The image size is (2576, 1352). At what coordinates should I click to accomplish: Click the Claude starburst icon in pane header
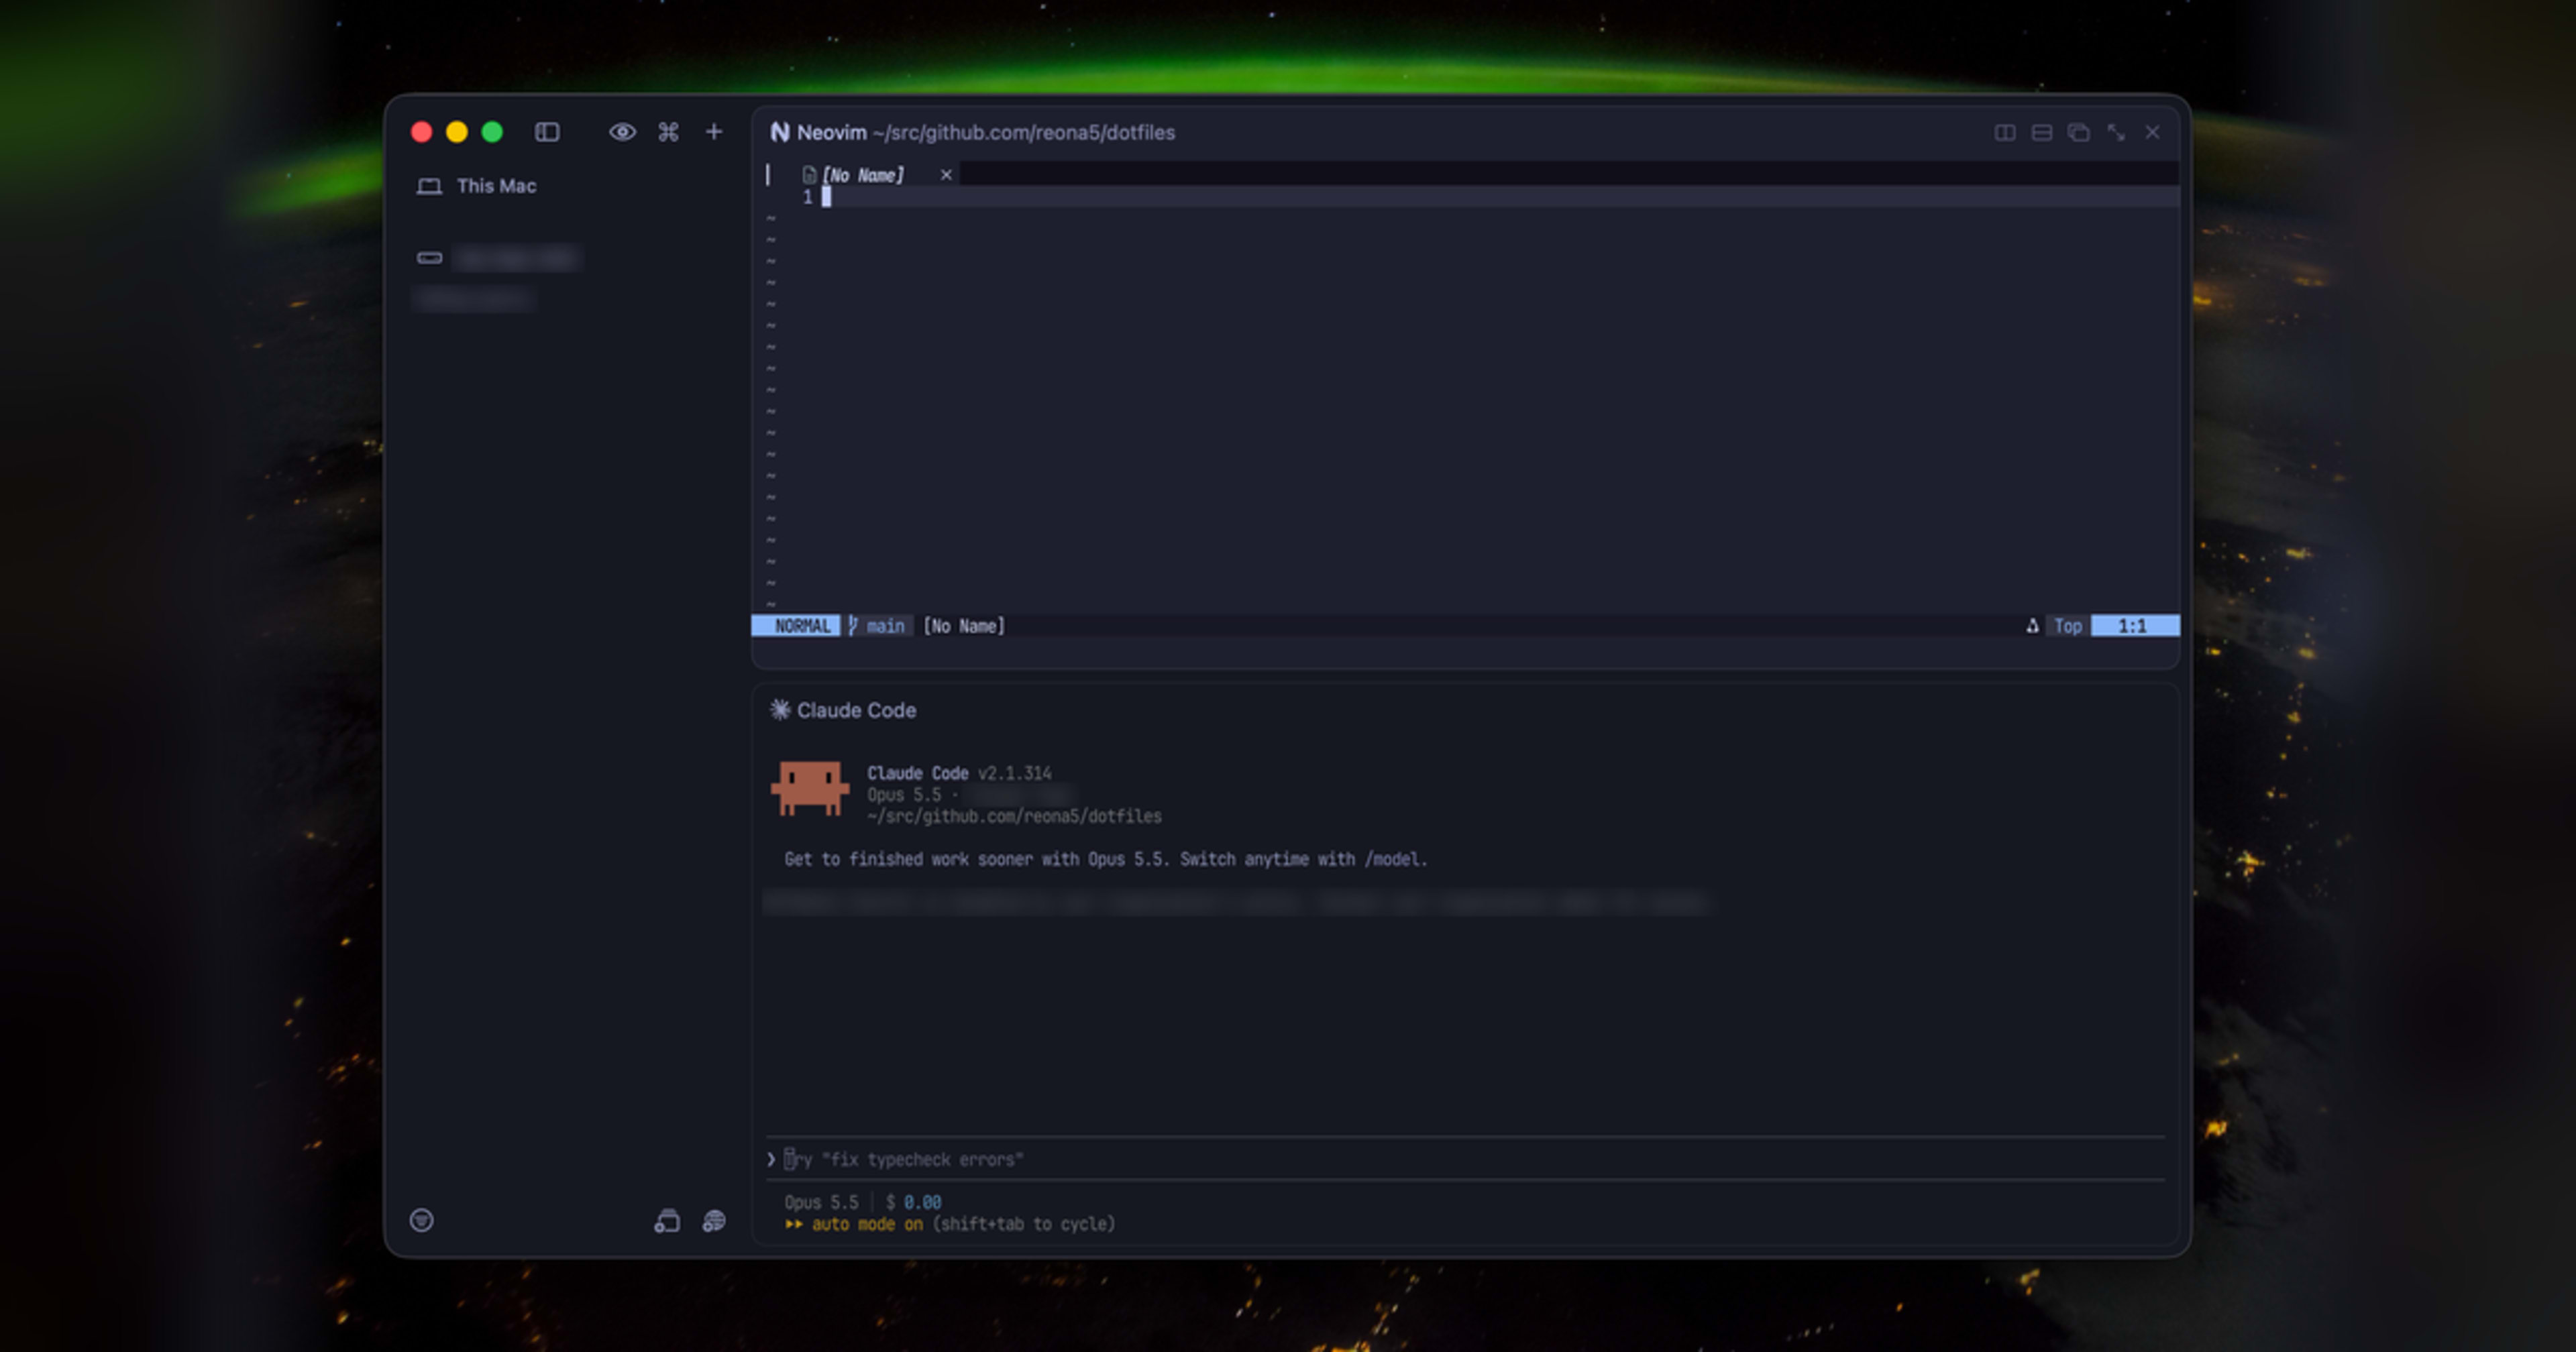pyautogui.click(x=780, y=710)
